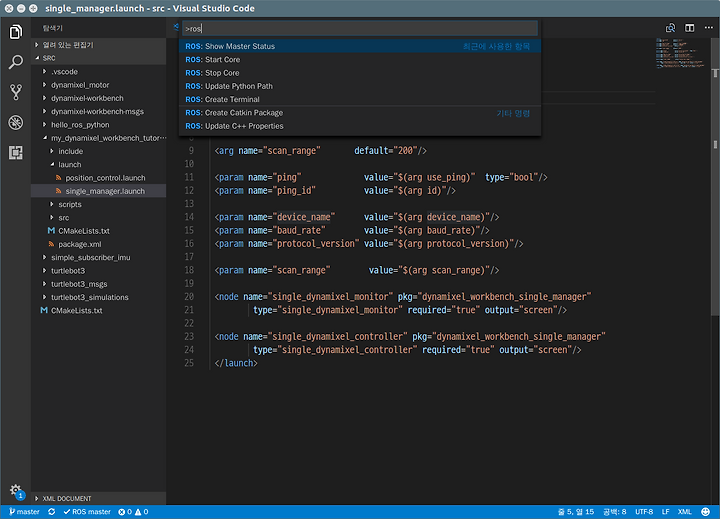Select single_manager.launch in explorer
The width and height of the screenshot is (720, 519).
(98, 191)
